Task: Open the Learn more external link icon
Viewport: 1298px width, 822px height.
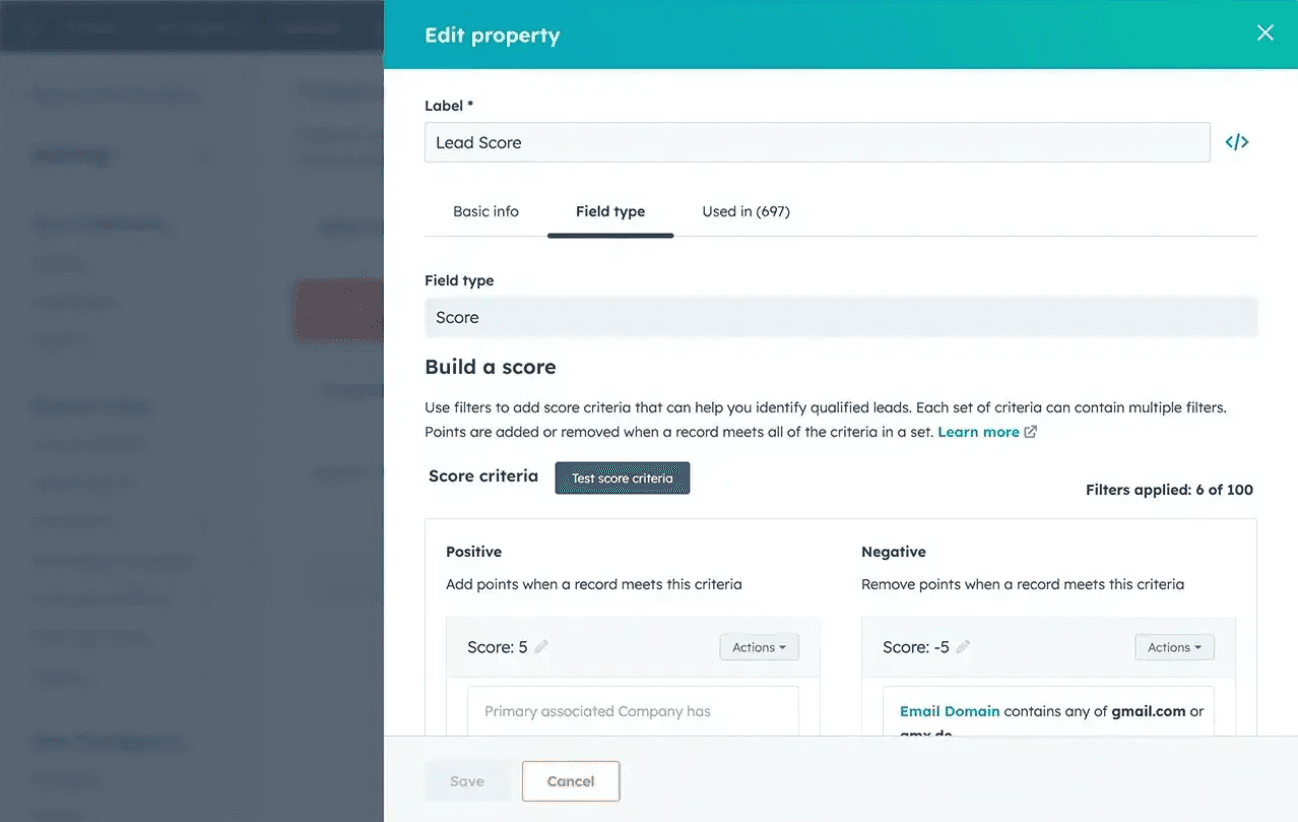Action: click(x=1029, y=432)
